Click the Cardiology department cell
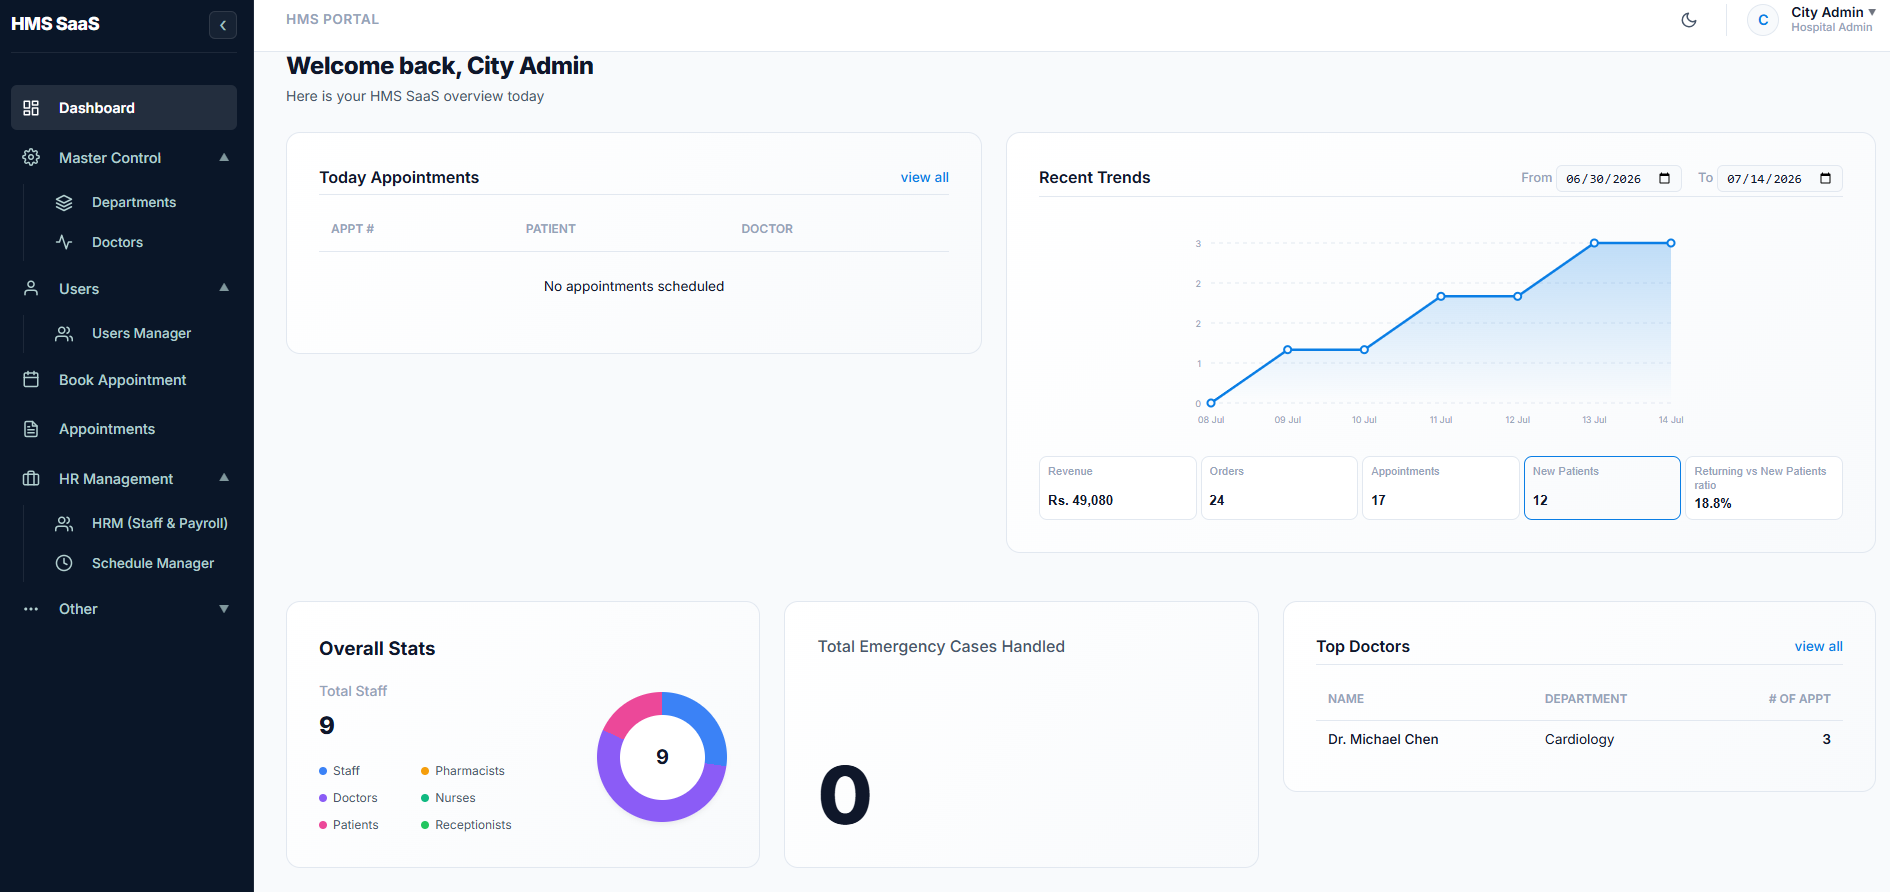 click(x=1579, y=739)
